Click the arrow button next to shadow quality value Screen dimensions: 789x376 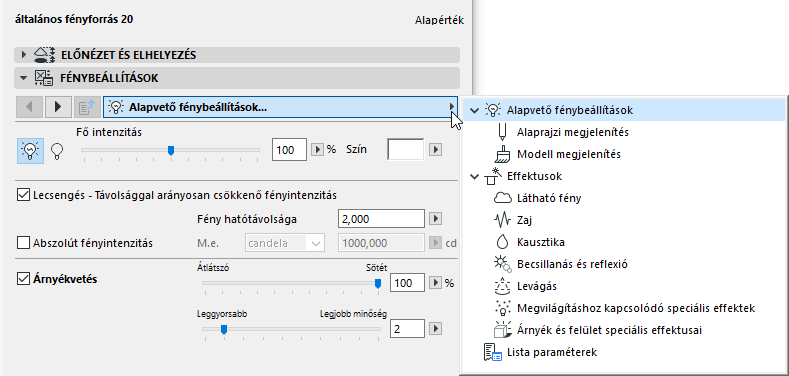[437, 329]
